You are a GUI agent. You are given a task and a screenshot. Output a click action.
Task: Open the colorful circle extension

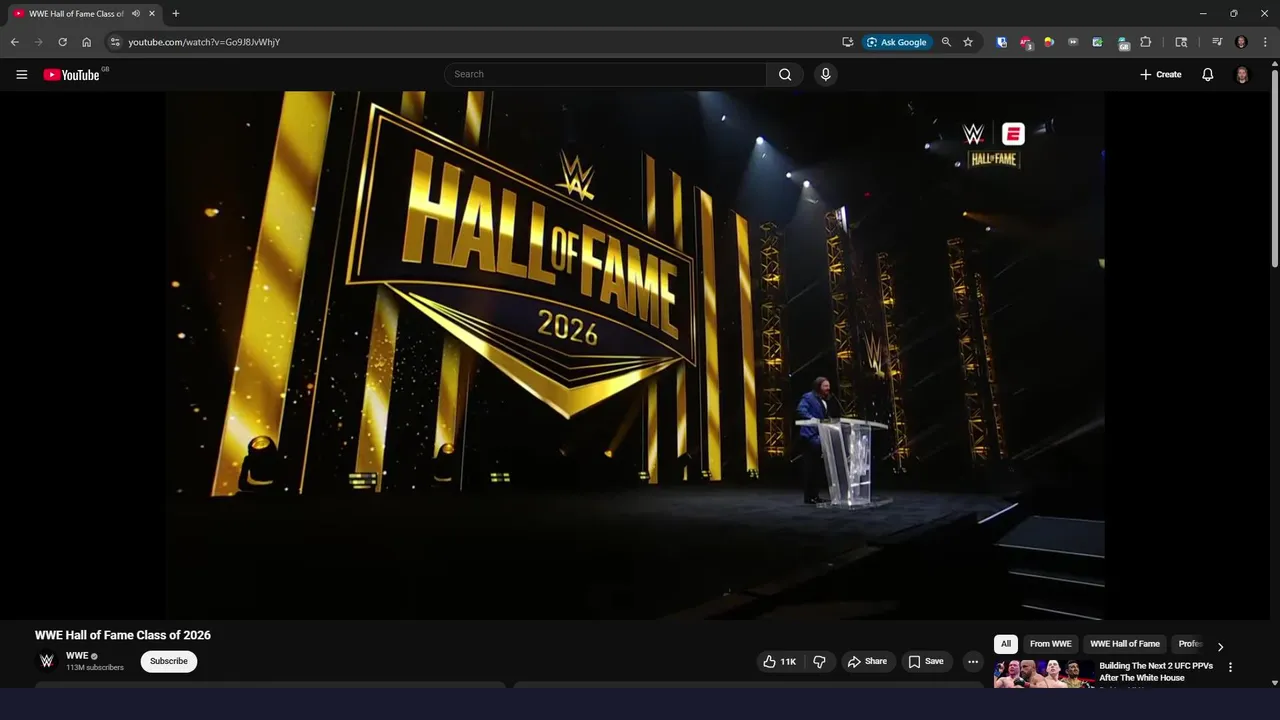(1049, 42)
